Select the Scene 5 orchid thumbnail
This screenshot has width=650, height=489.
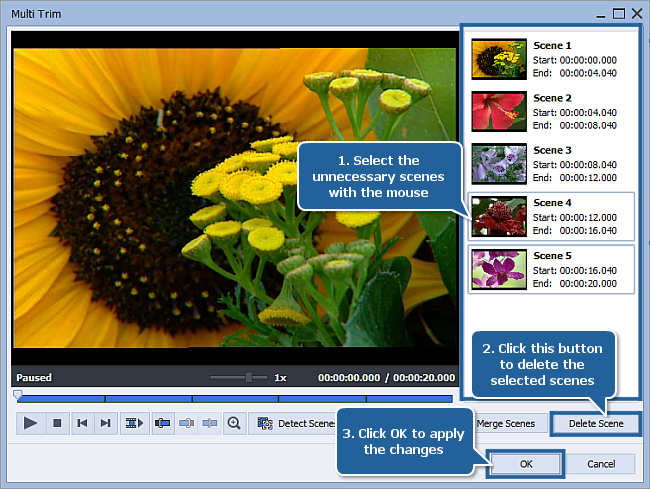(499, 269)
